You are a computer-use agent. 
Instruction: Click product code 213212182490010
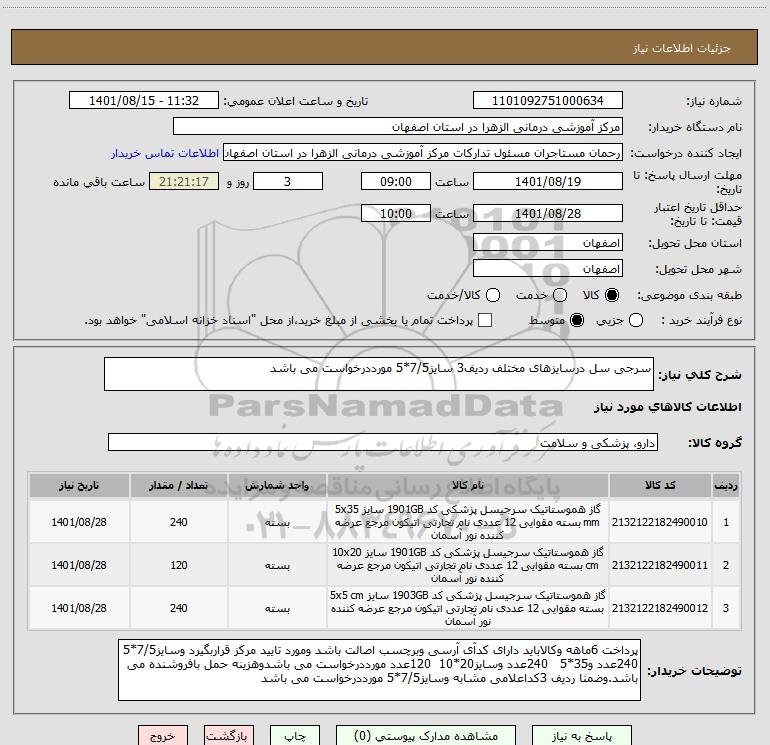pyautogui.click(x=660, y=522)
